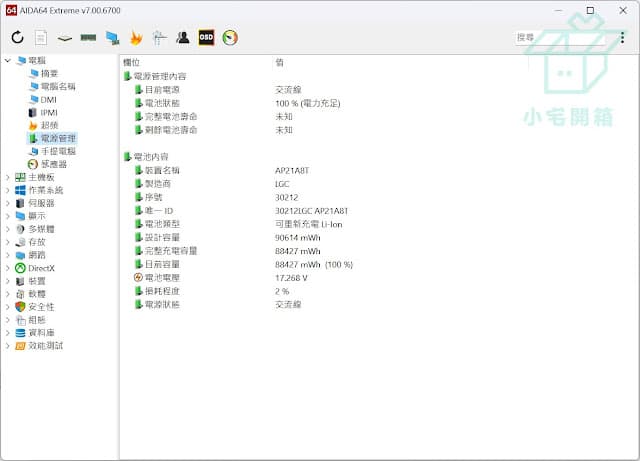
Task: Expand the 顯示 node chevron
Action: click(7, 216)
